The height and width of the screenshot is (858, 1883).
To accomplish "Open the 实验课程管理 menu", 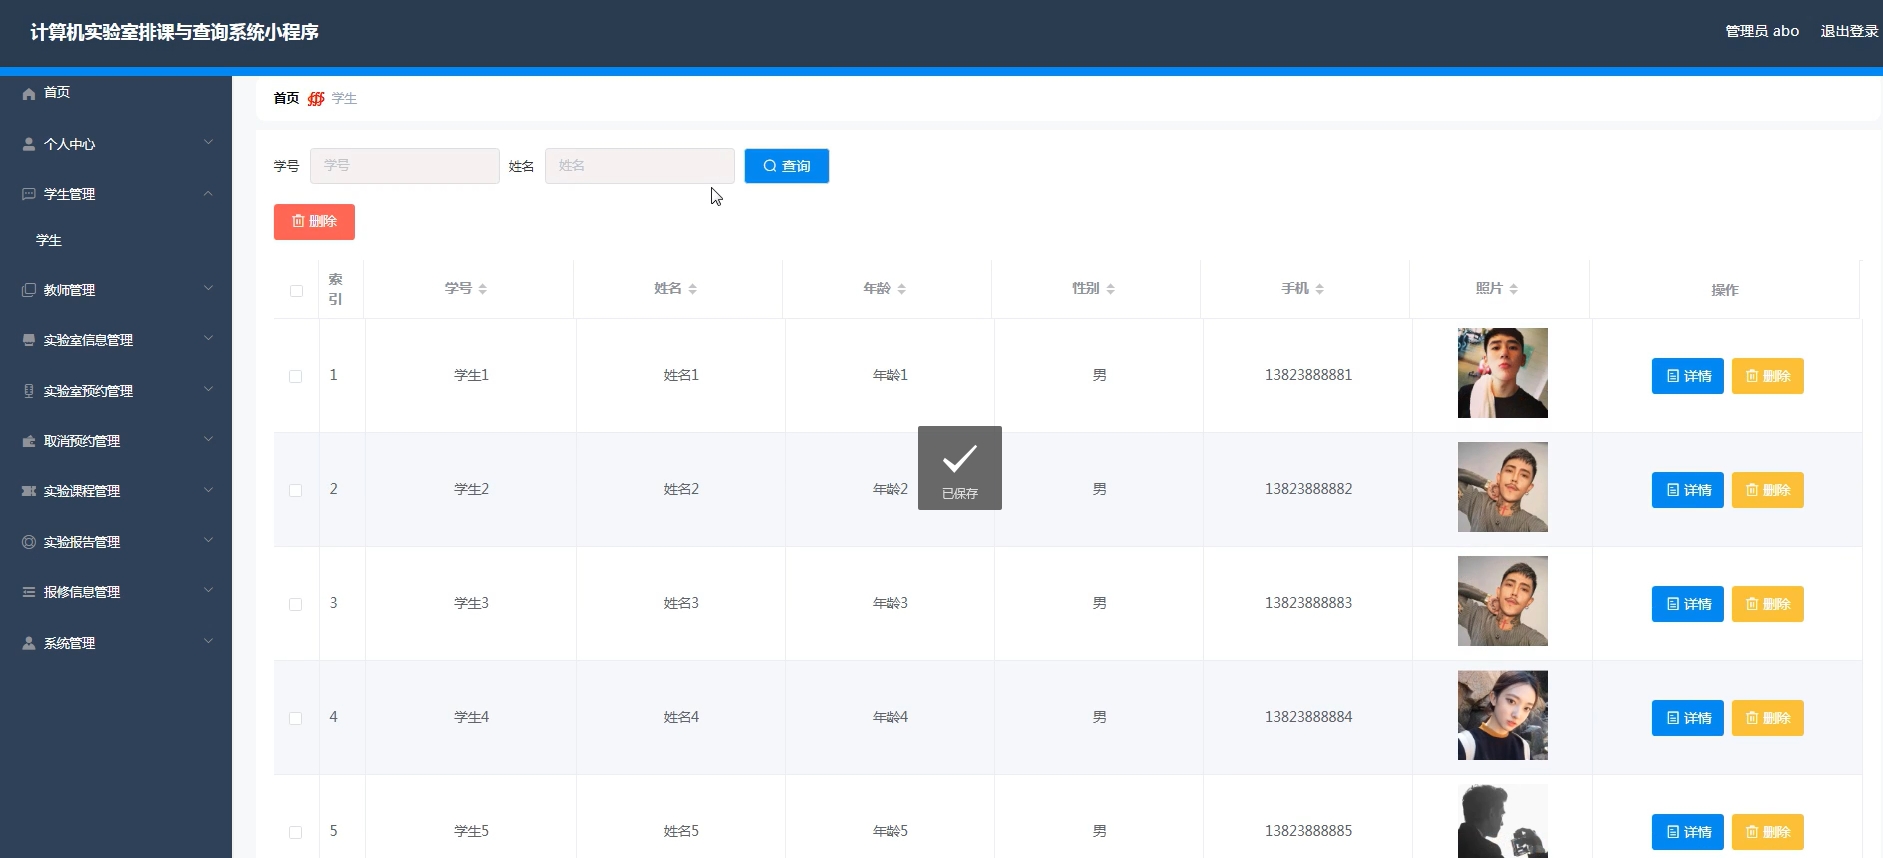I will tap(82, 491).
